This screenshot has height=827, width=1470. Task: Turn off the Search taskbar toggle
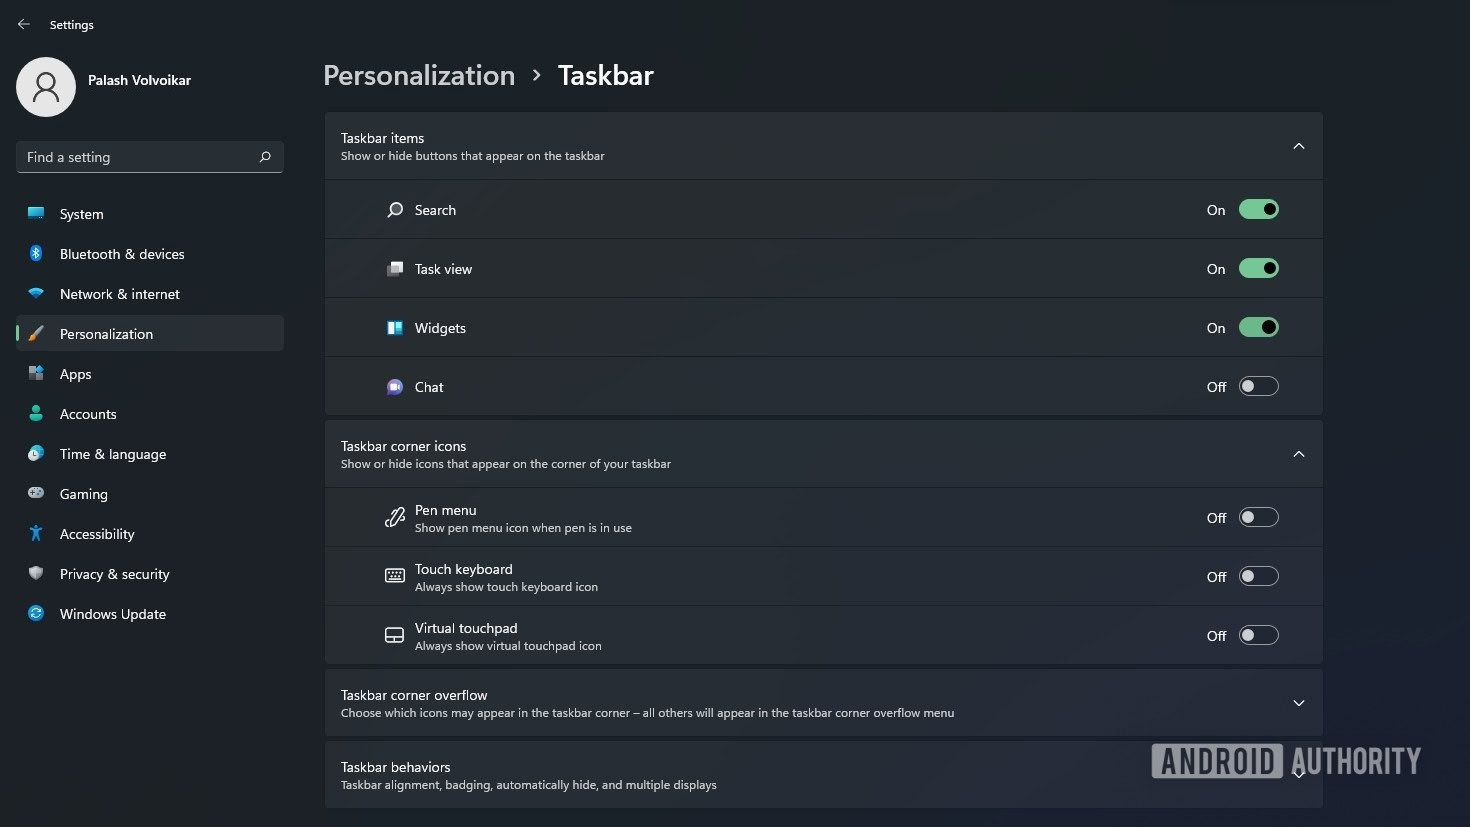pyautogui.click(x=1258, y=210)
